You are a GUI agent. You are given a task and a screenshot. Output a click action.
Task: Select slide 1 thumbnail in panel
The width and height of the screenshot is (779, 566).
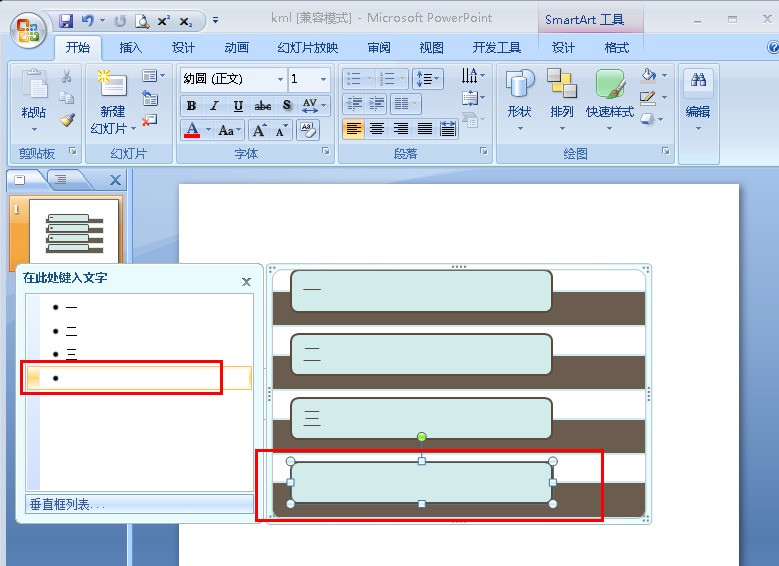click(x=74, y=231)
